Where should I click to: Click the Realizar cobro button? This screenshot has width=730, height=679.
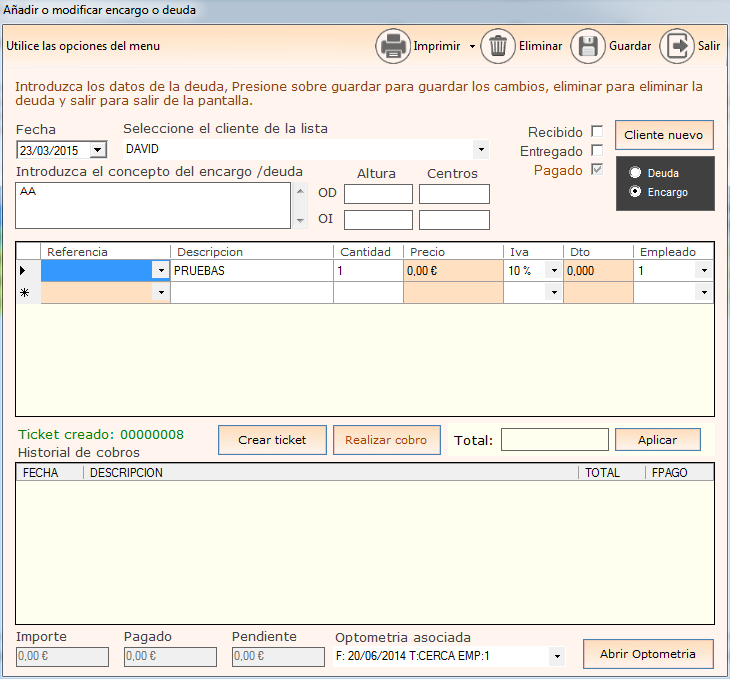386,440
